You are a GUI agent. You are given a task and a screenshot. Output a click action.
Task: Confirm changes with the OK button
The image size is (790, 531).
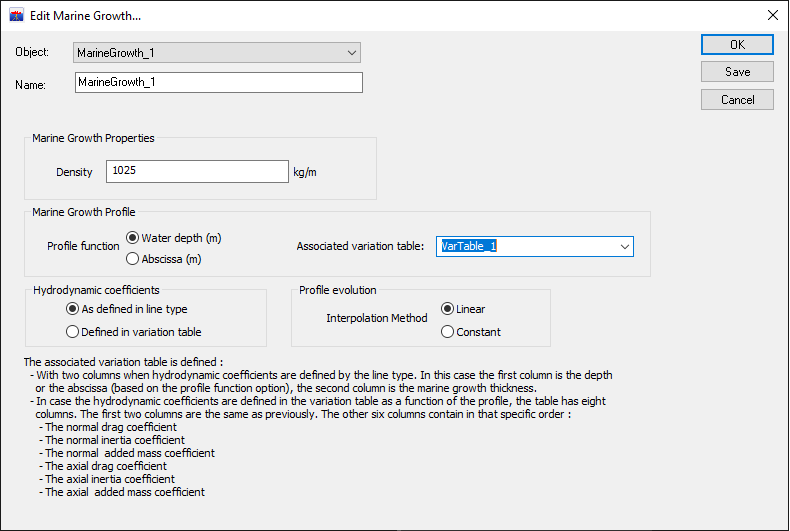coord(737,45)
